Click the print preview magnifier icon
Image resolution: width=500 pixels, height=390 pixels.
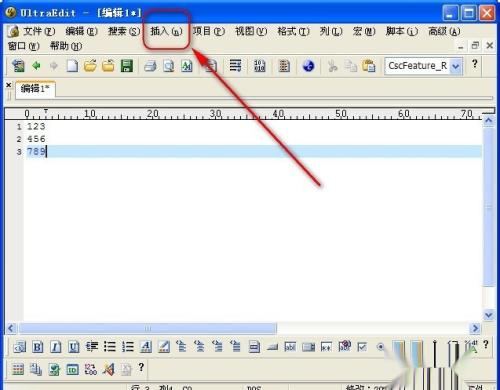tap(169, 66)
